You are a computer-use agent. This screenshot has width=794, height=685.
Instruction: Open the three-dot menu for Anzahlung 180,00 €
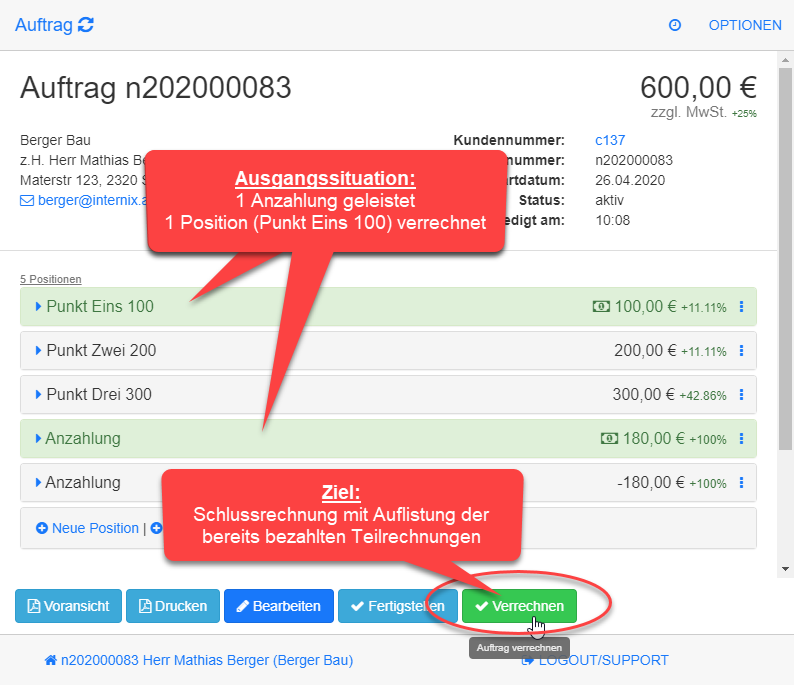click(741, 438)
